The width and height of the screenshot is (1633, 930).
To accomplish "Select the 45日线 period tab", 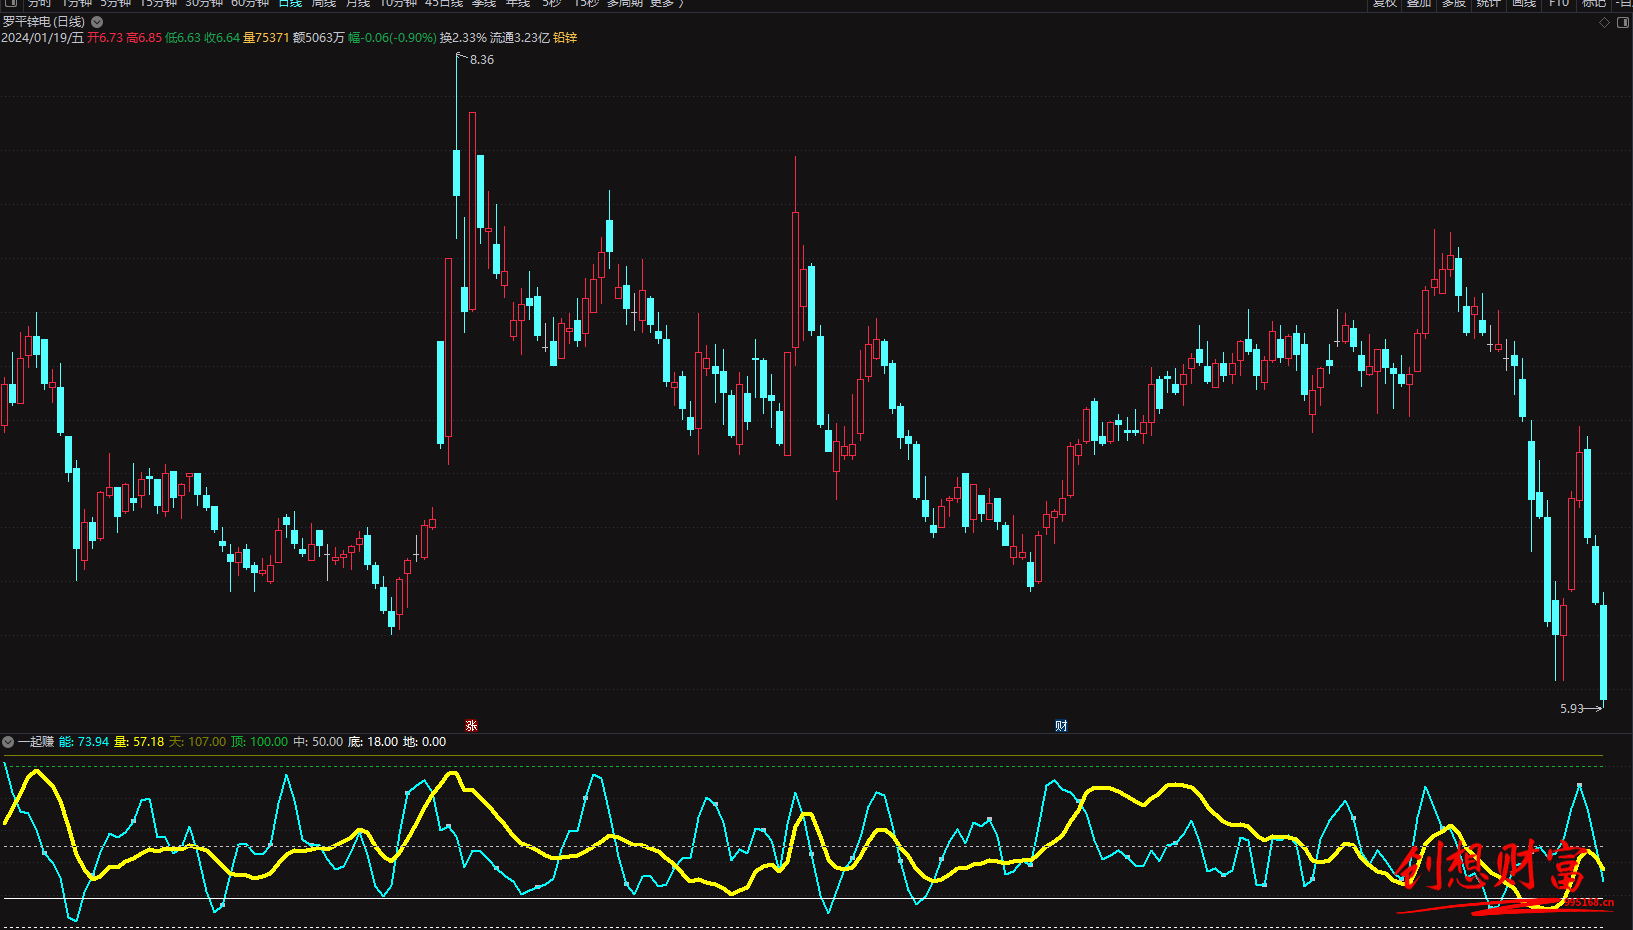I will pyautogui.click(x=444, y=4).
